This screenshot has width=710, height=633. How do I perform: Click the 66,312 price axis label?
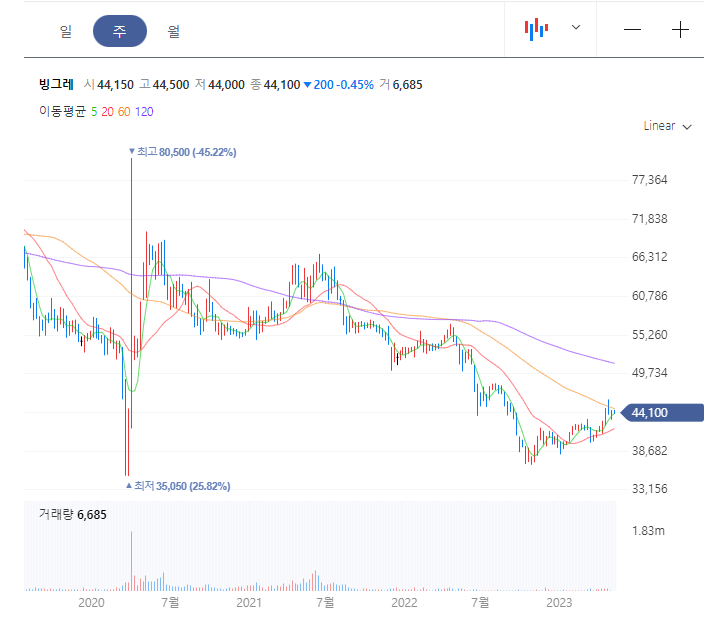click(x=649, y=257)
